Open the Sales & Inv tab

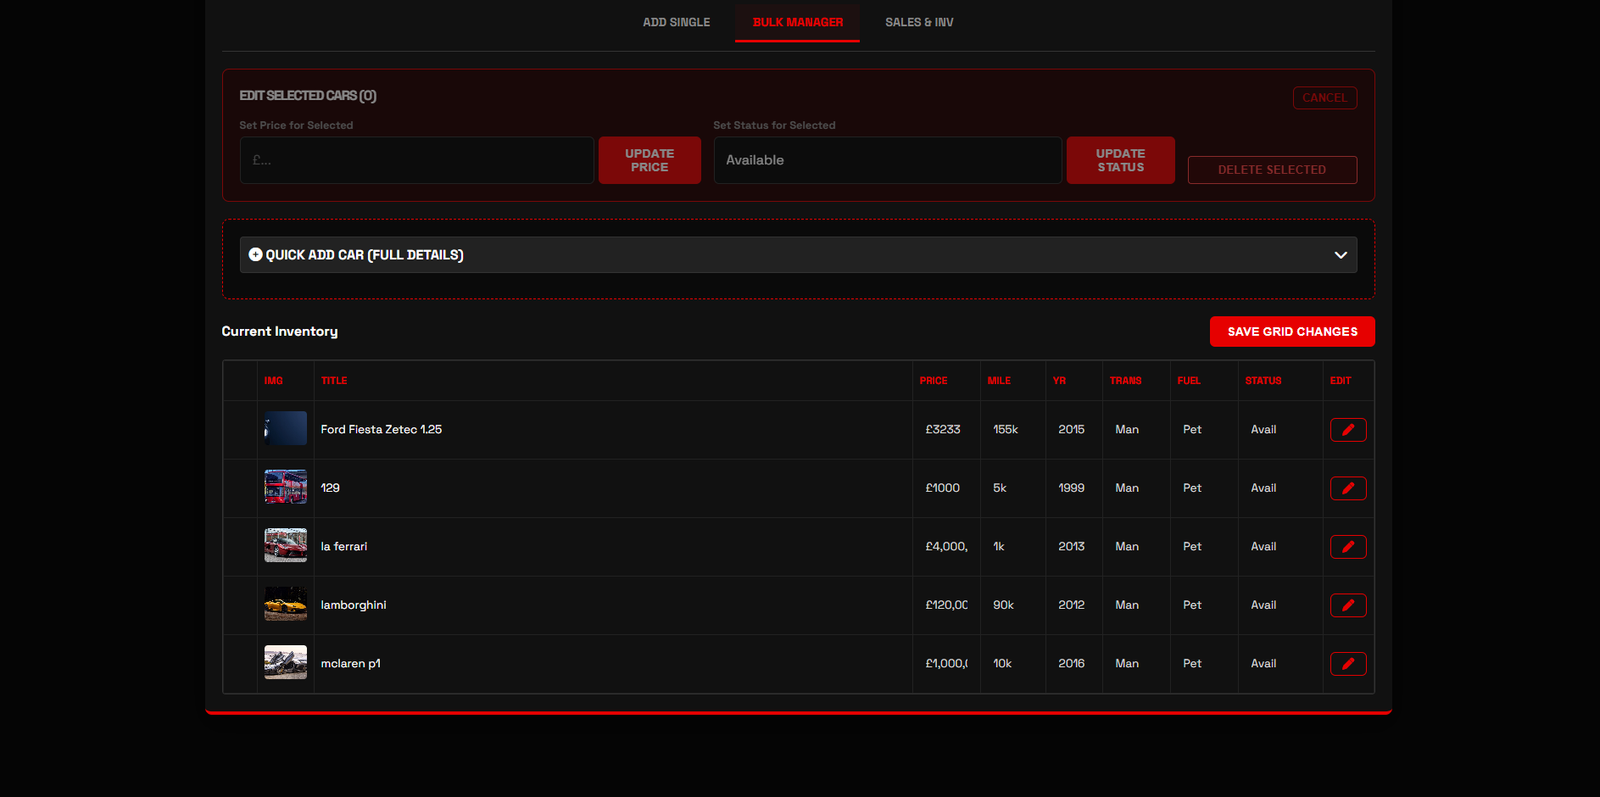point(919,22)
